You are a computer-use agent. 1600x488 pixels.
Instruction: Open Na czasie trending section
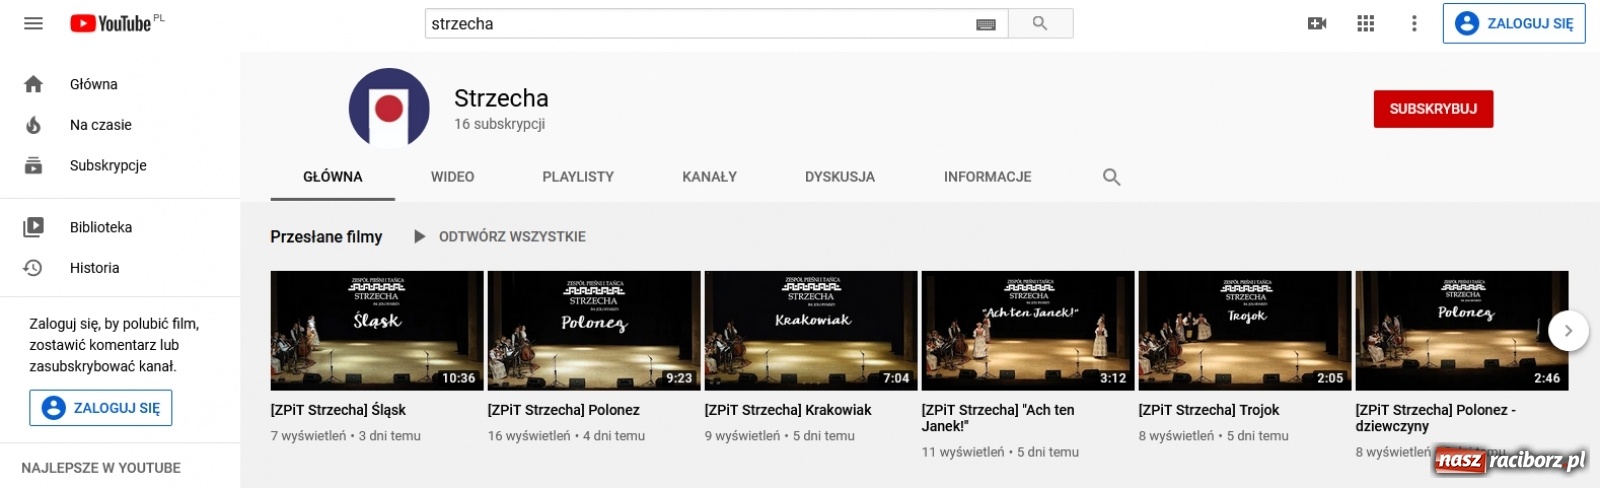[100, 125]
